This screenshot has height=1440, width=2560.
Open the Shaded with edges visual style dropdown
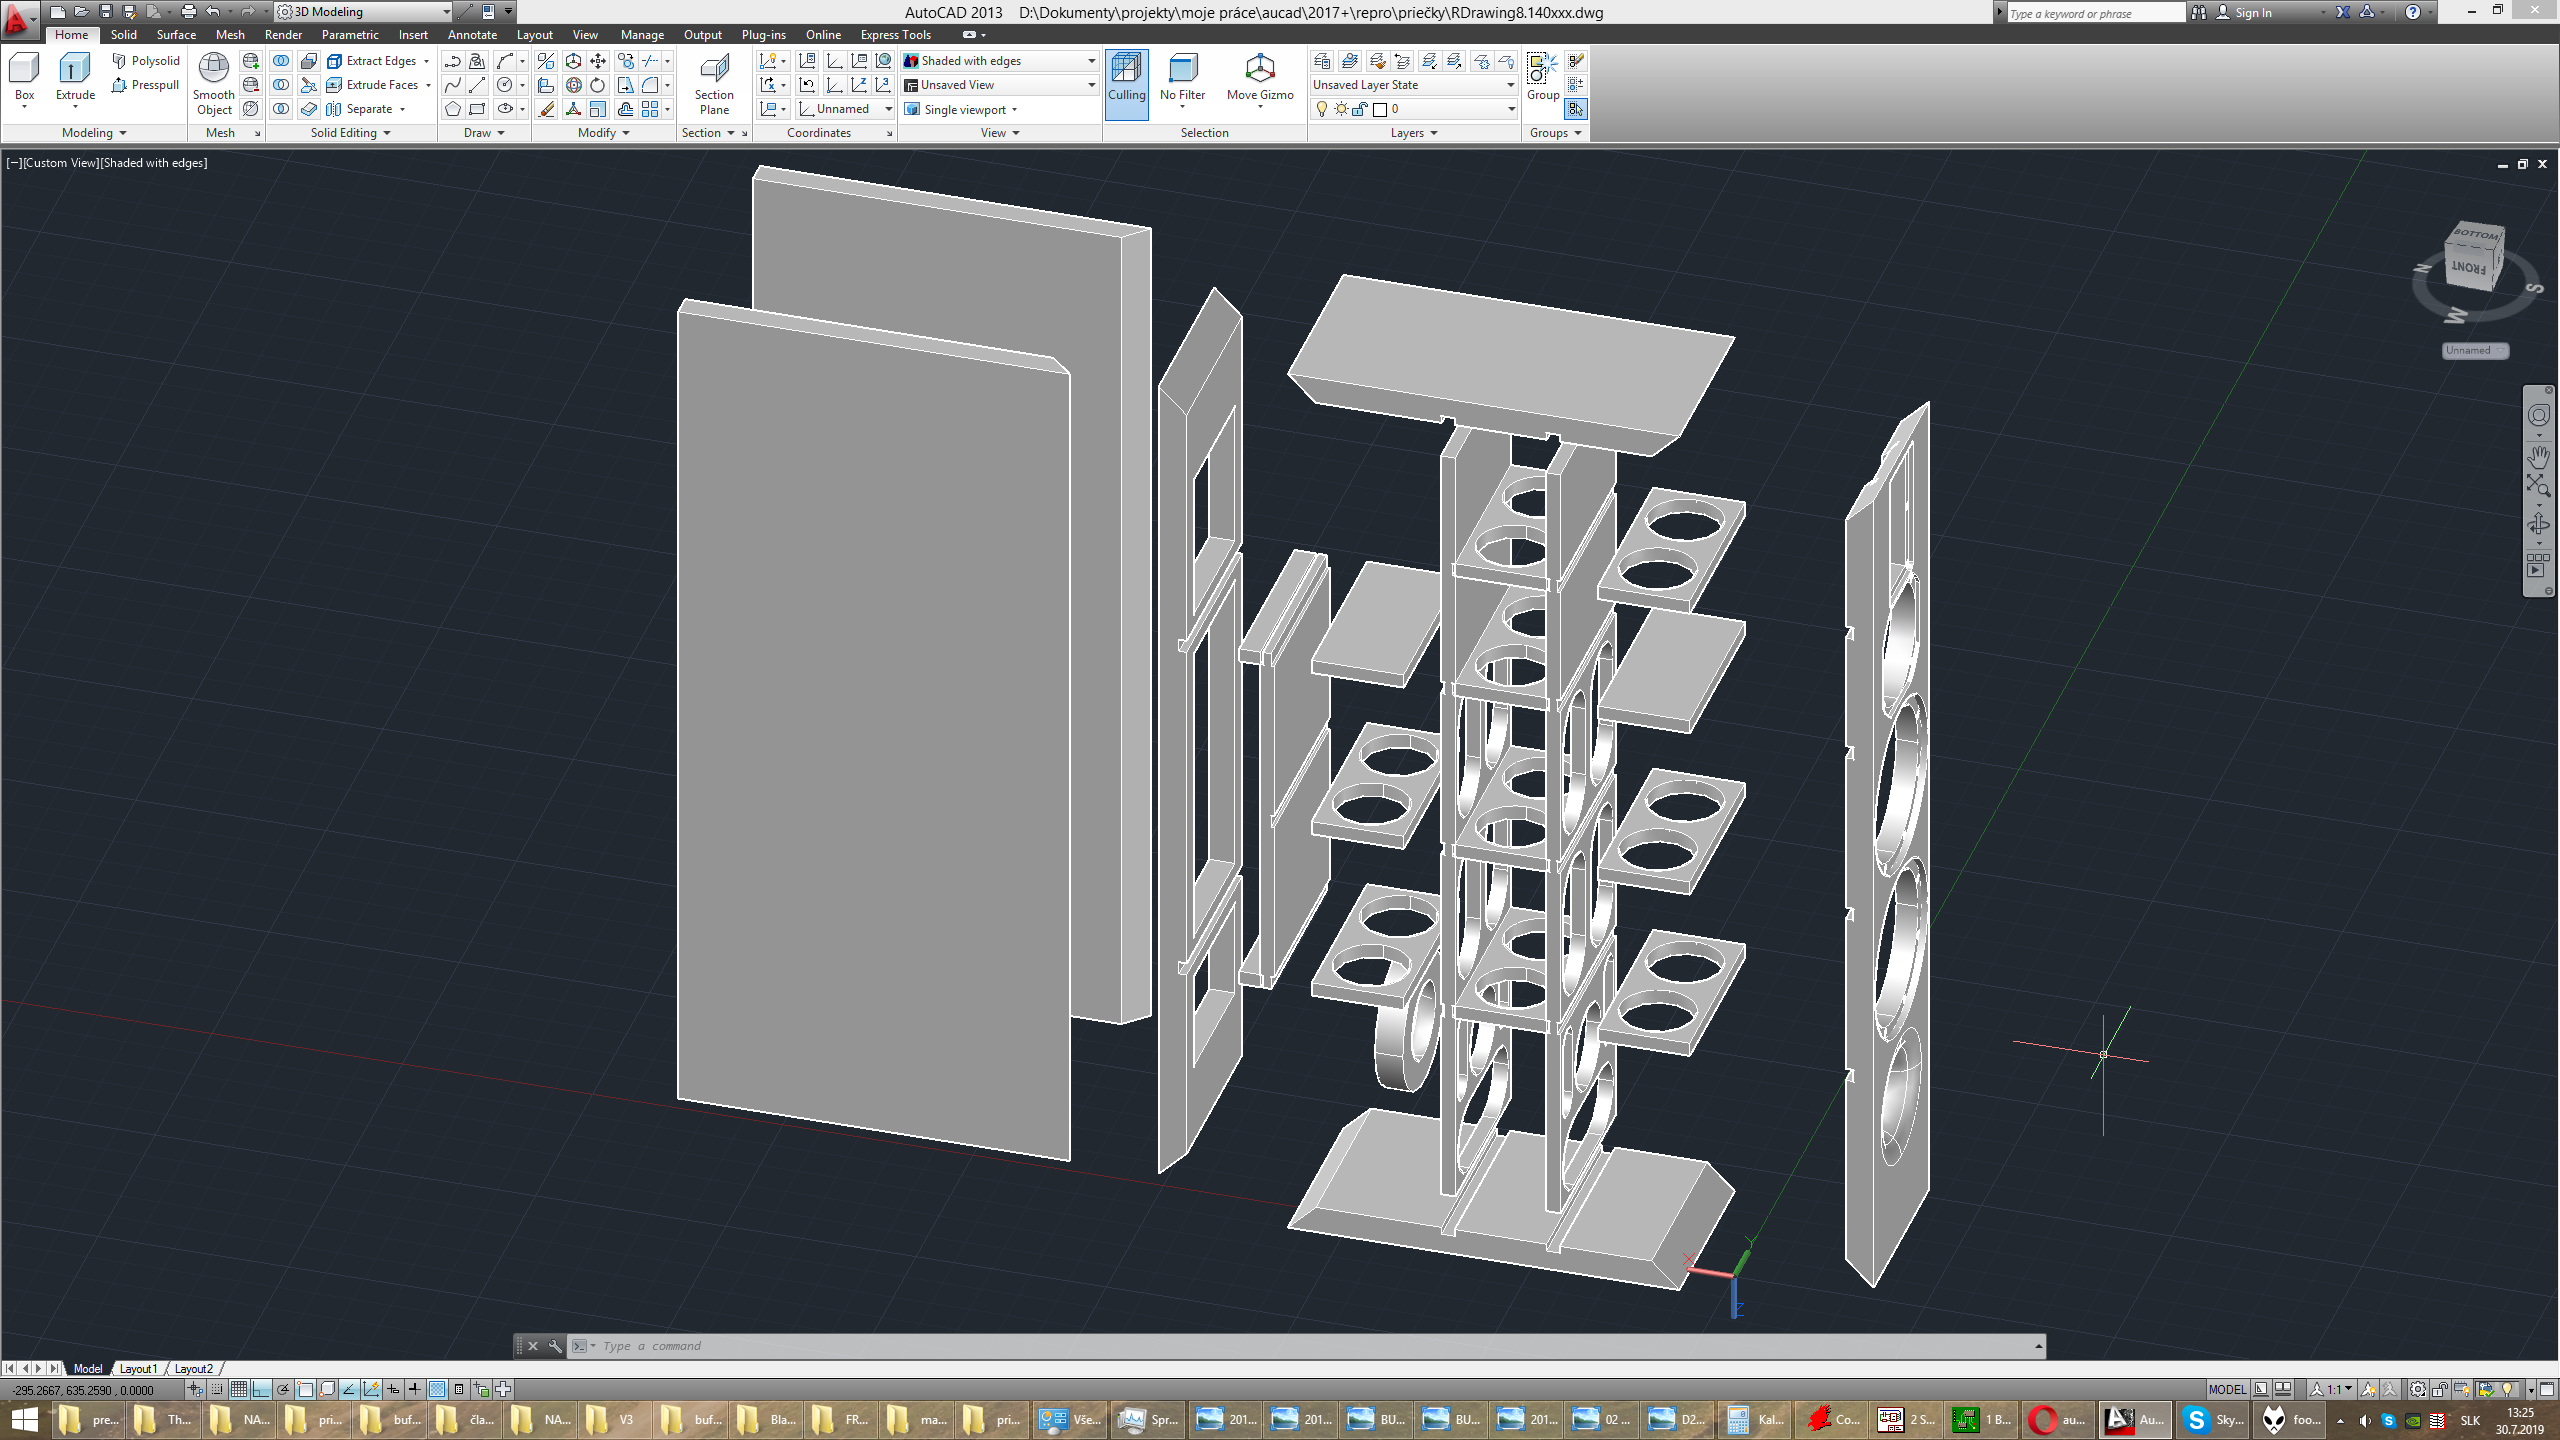click(1091, 61)
